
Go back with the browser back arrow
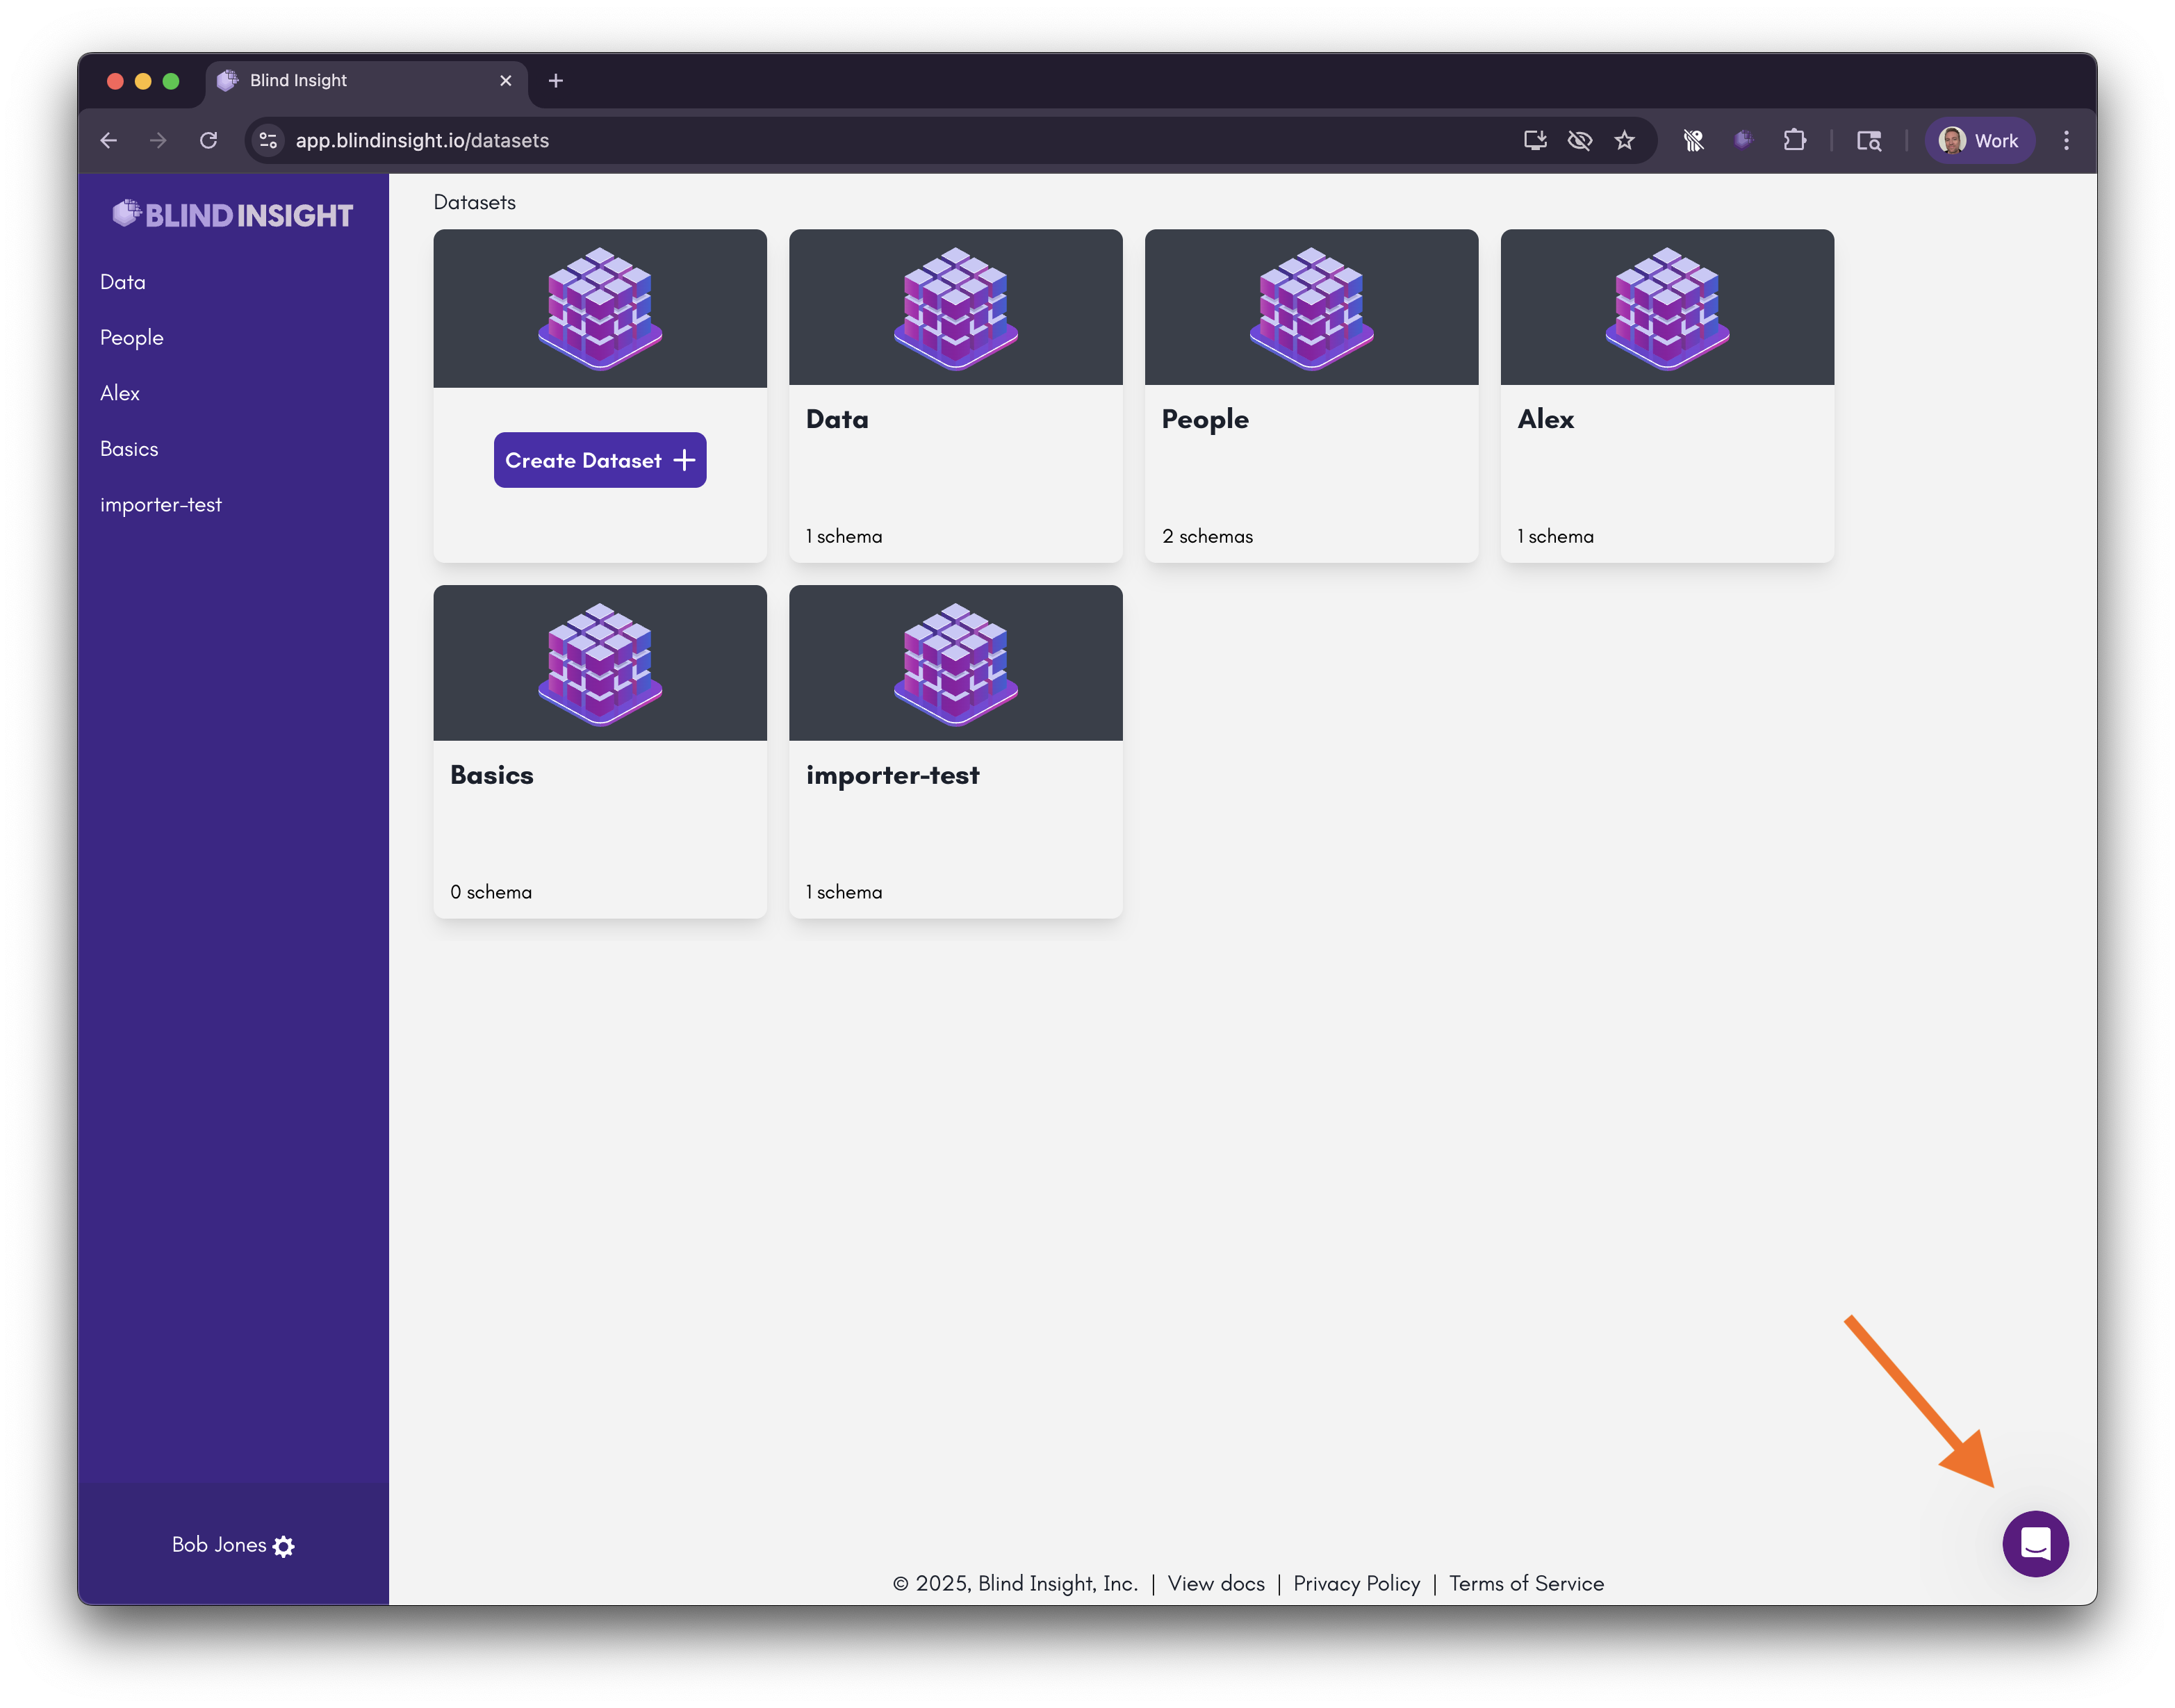109,140
